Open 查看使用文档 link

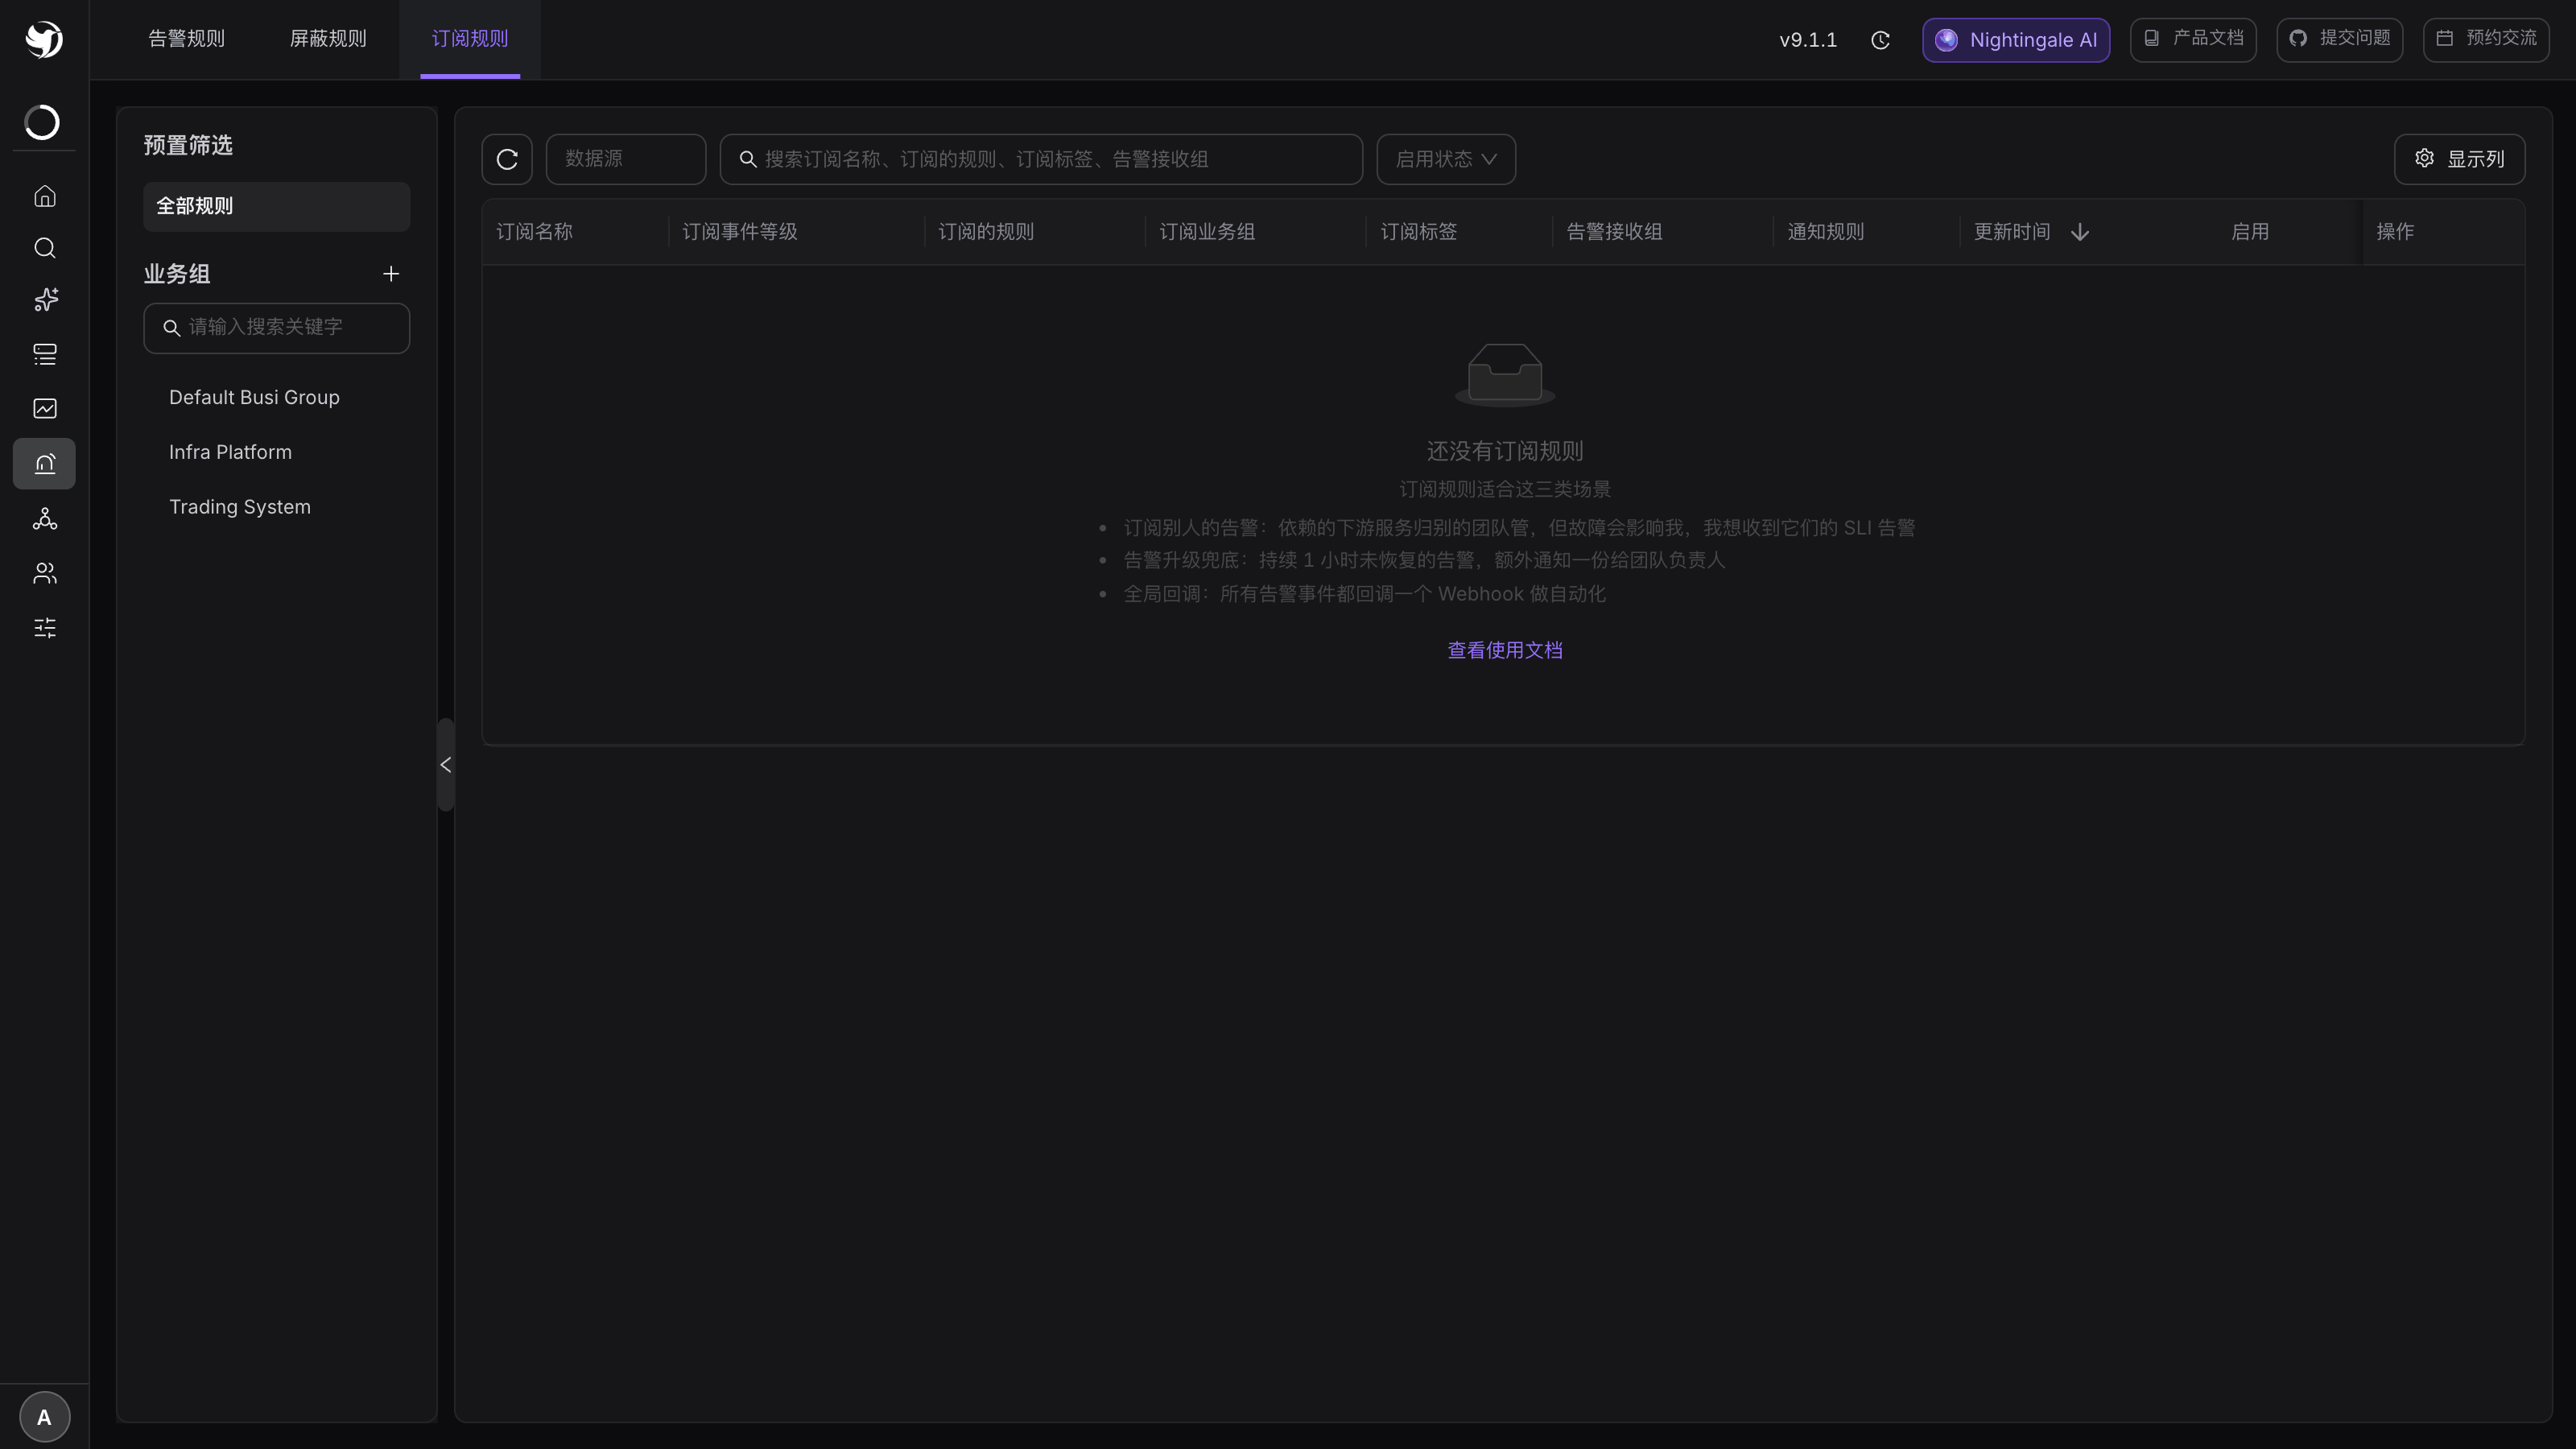coord(1505,650)
